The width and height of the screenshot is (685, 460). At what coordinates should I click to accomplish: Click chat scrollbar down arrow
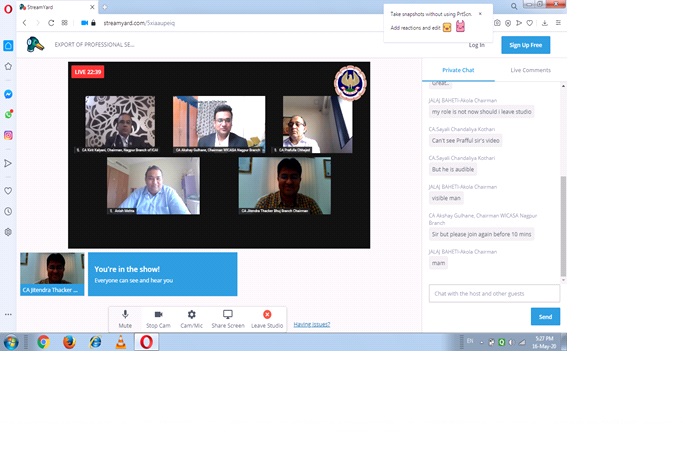click(563, 280)
